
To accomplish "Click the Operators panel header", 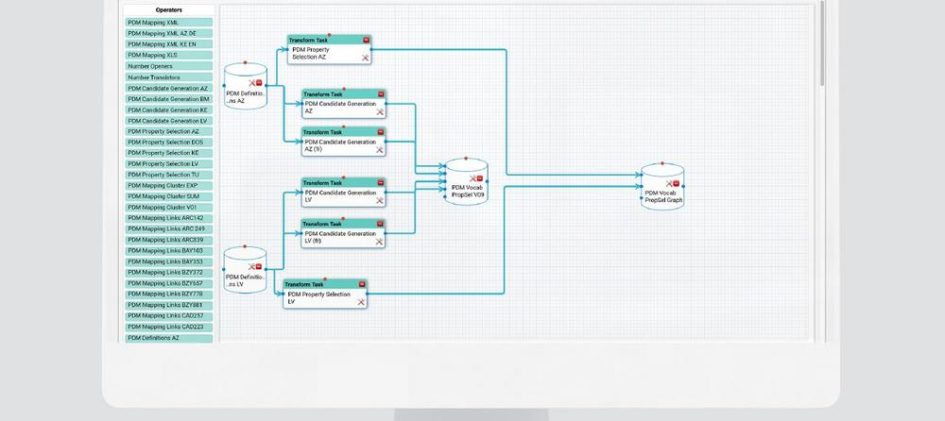I will [168, 10].
